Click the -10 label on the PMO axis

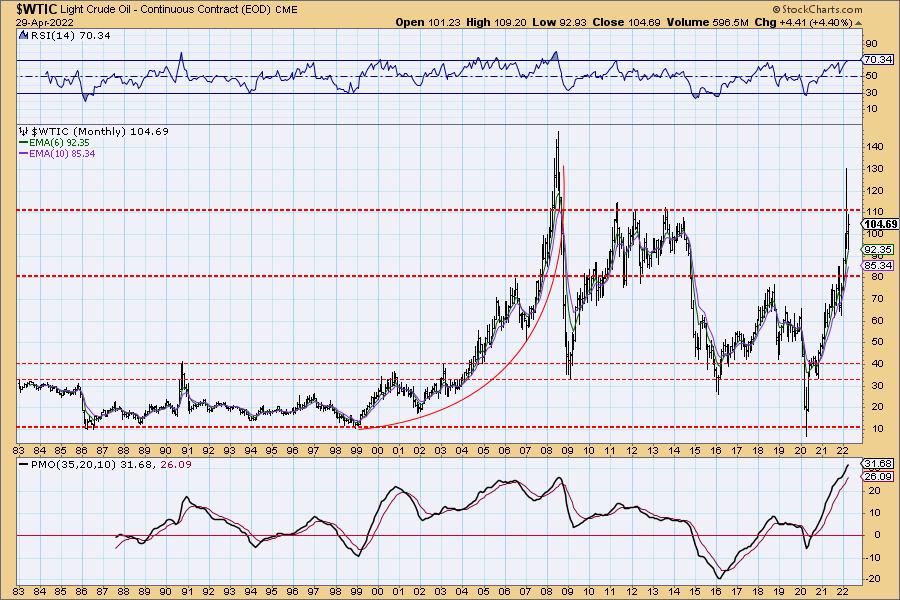872,557
